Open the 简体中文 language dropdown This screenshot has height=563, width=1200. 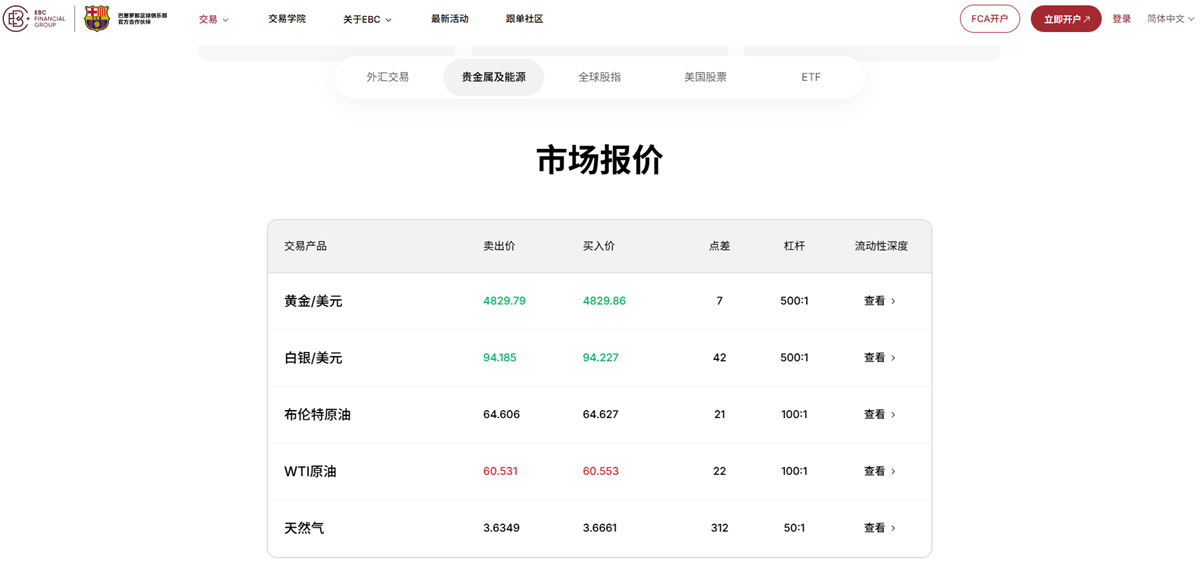pos(1171,19)
